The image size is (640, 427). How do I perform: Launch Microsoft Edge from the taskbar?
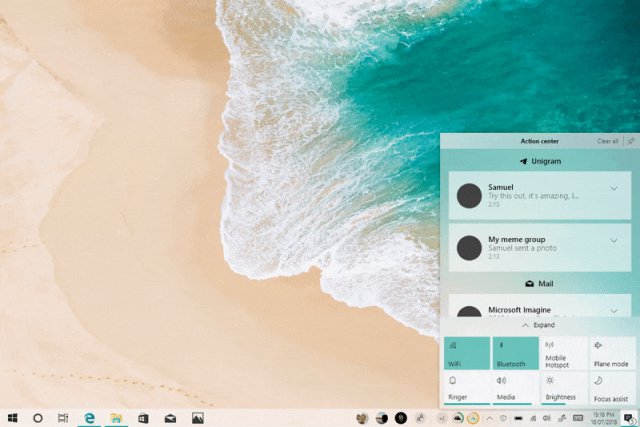[90, 417]
